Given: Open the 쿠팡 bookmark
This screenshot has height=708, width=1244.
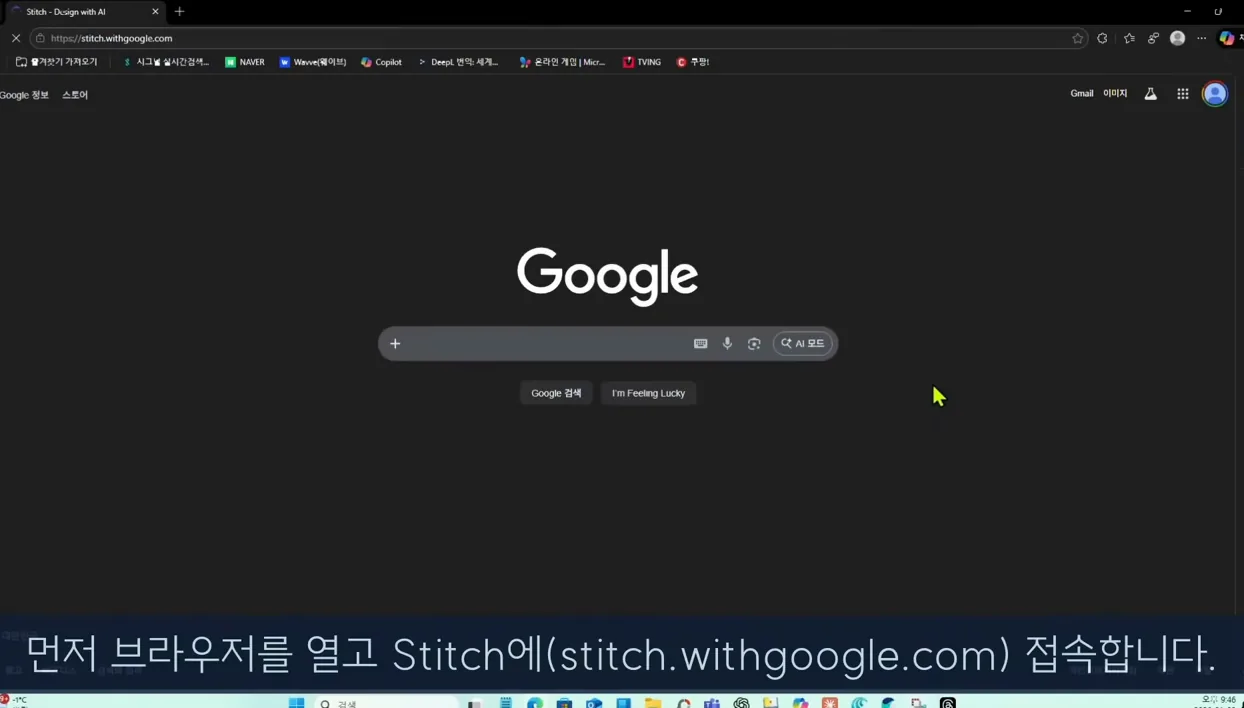Looking at the screenshot, I should (x=693, y=62).
